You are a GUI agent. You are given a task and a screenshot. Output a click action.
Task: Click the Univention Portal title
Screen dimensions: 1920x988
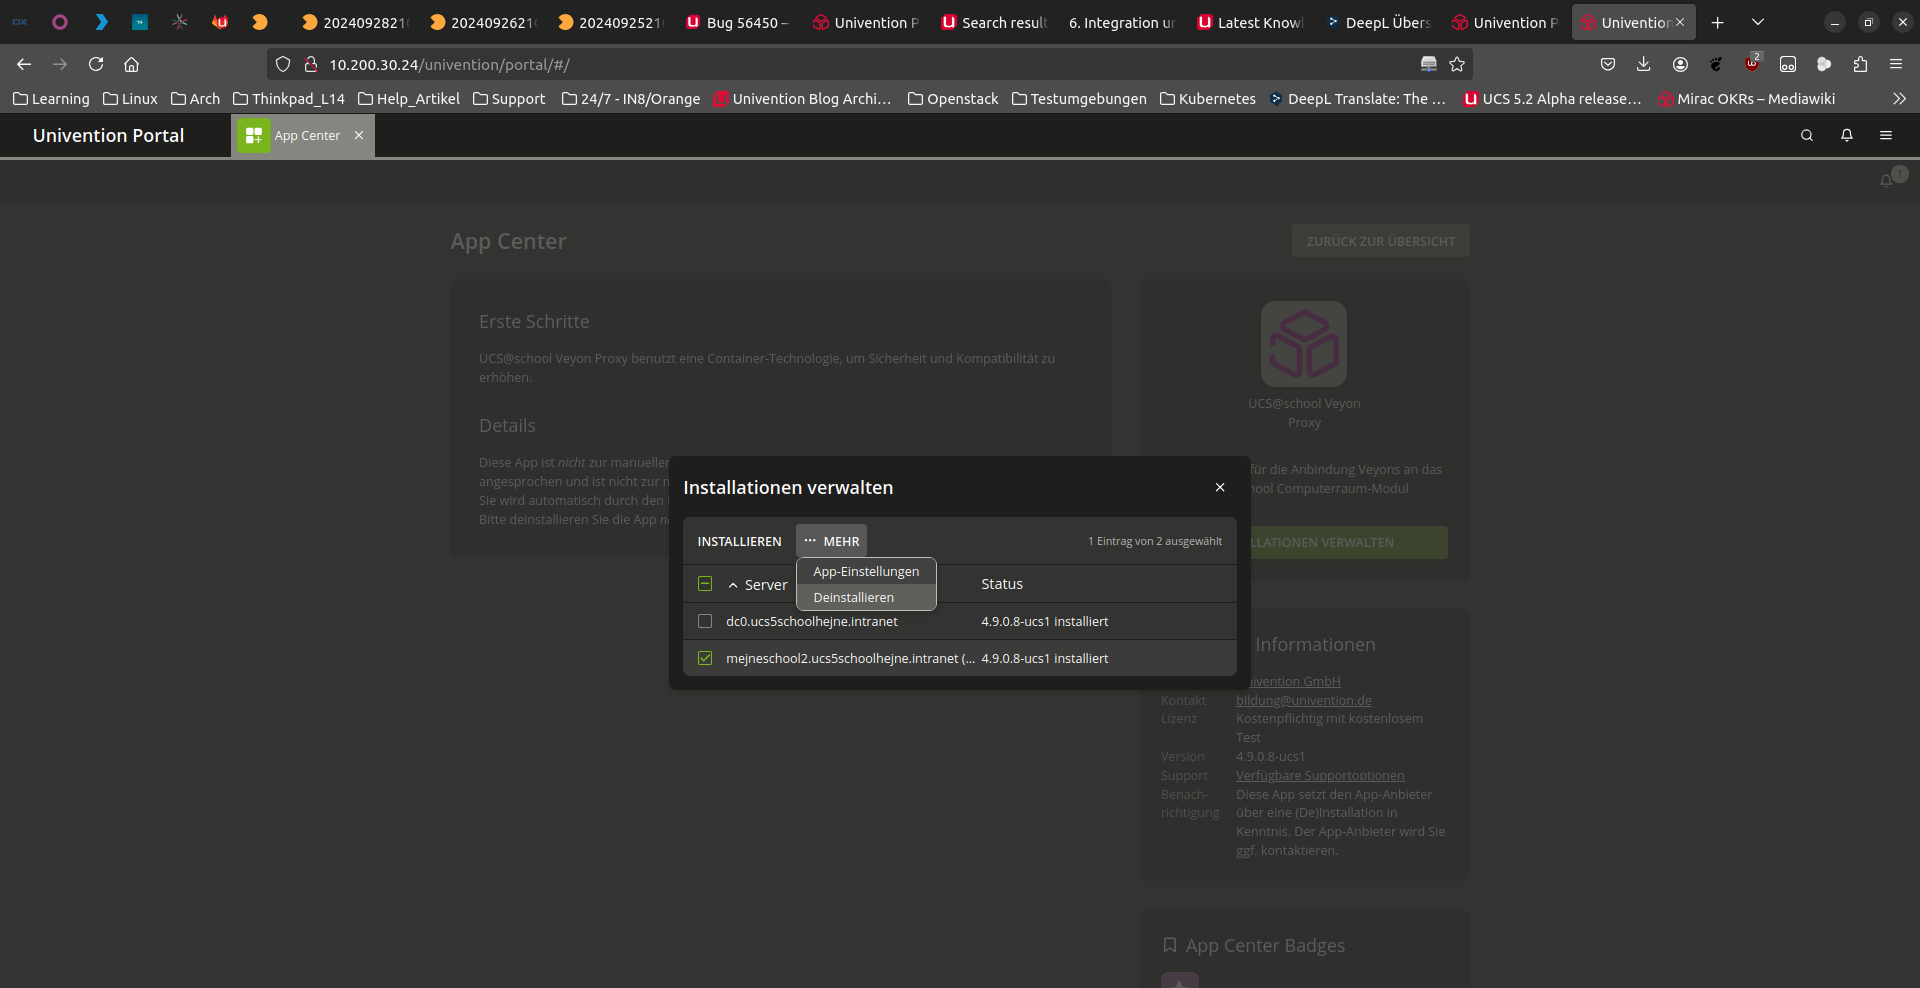pyautogui.click(x=108, y=135)
